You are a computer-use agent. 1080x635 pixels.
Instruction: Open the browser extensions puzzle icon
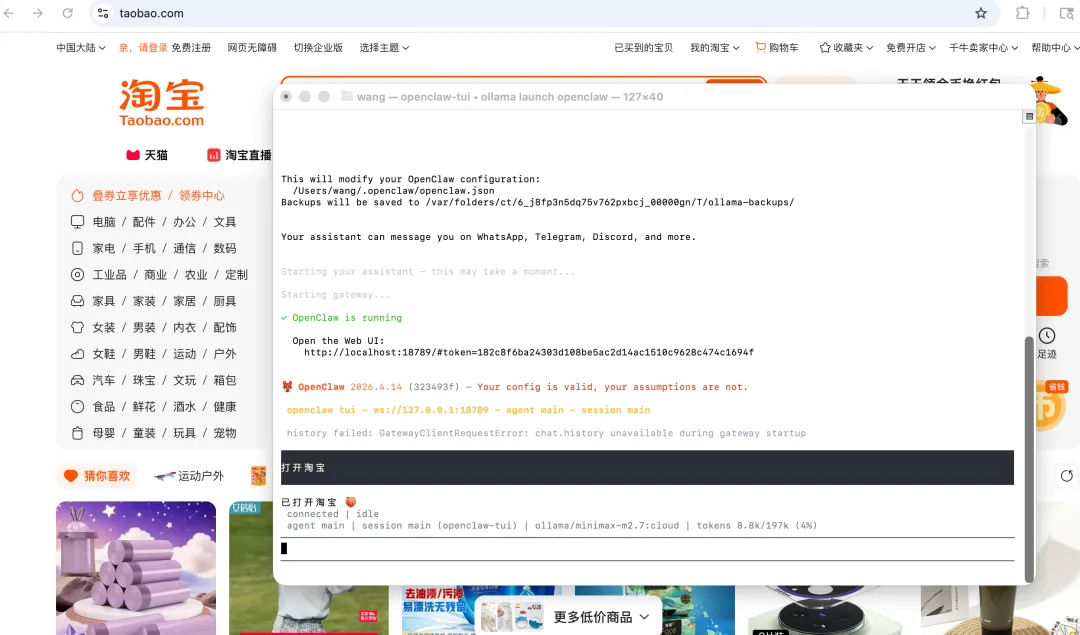point(1023,13)
